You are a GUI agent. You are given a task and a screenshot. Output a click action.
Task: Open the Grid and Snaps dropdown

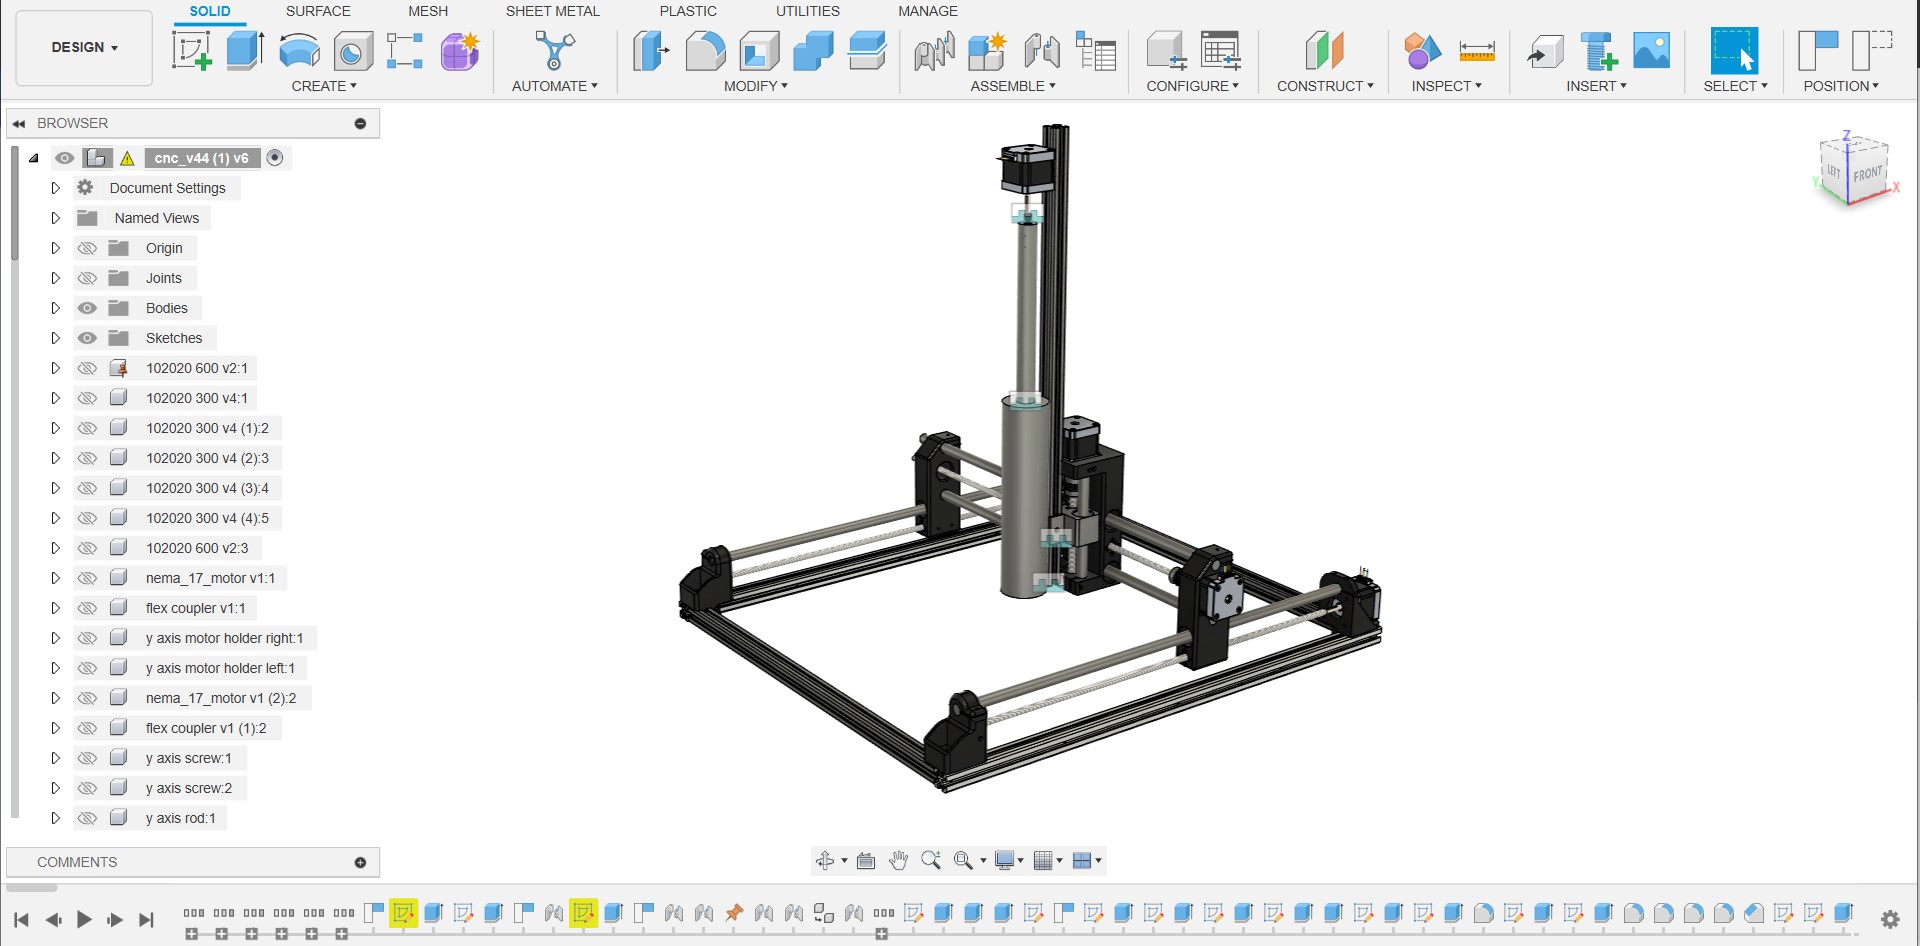coord(1047,860)
